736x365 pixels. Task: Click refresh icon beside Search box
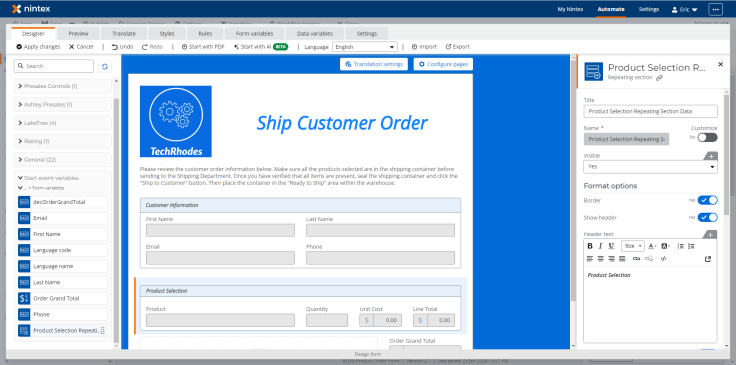105,66
